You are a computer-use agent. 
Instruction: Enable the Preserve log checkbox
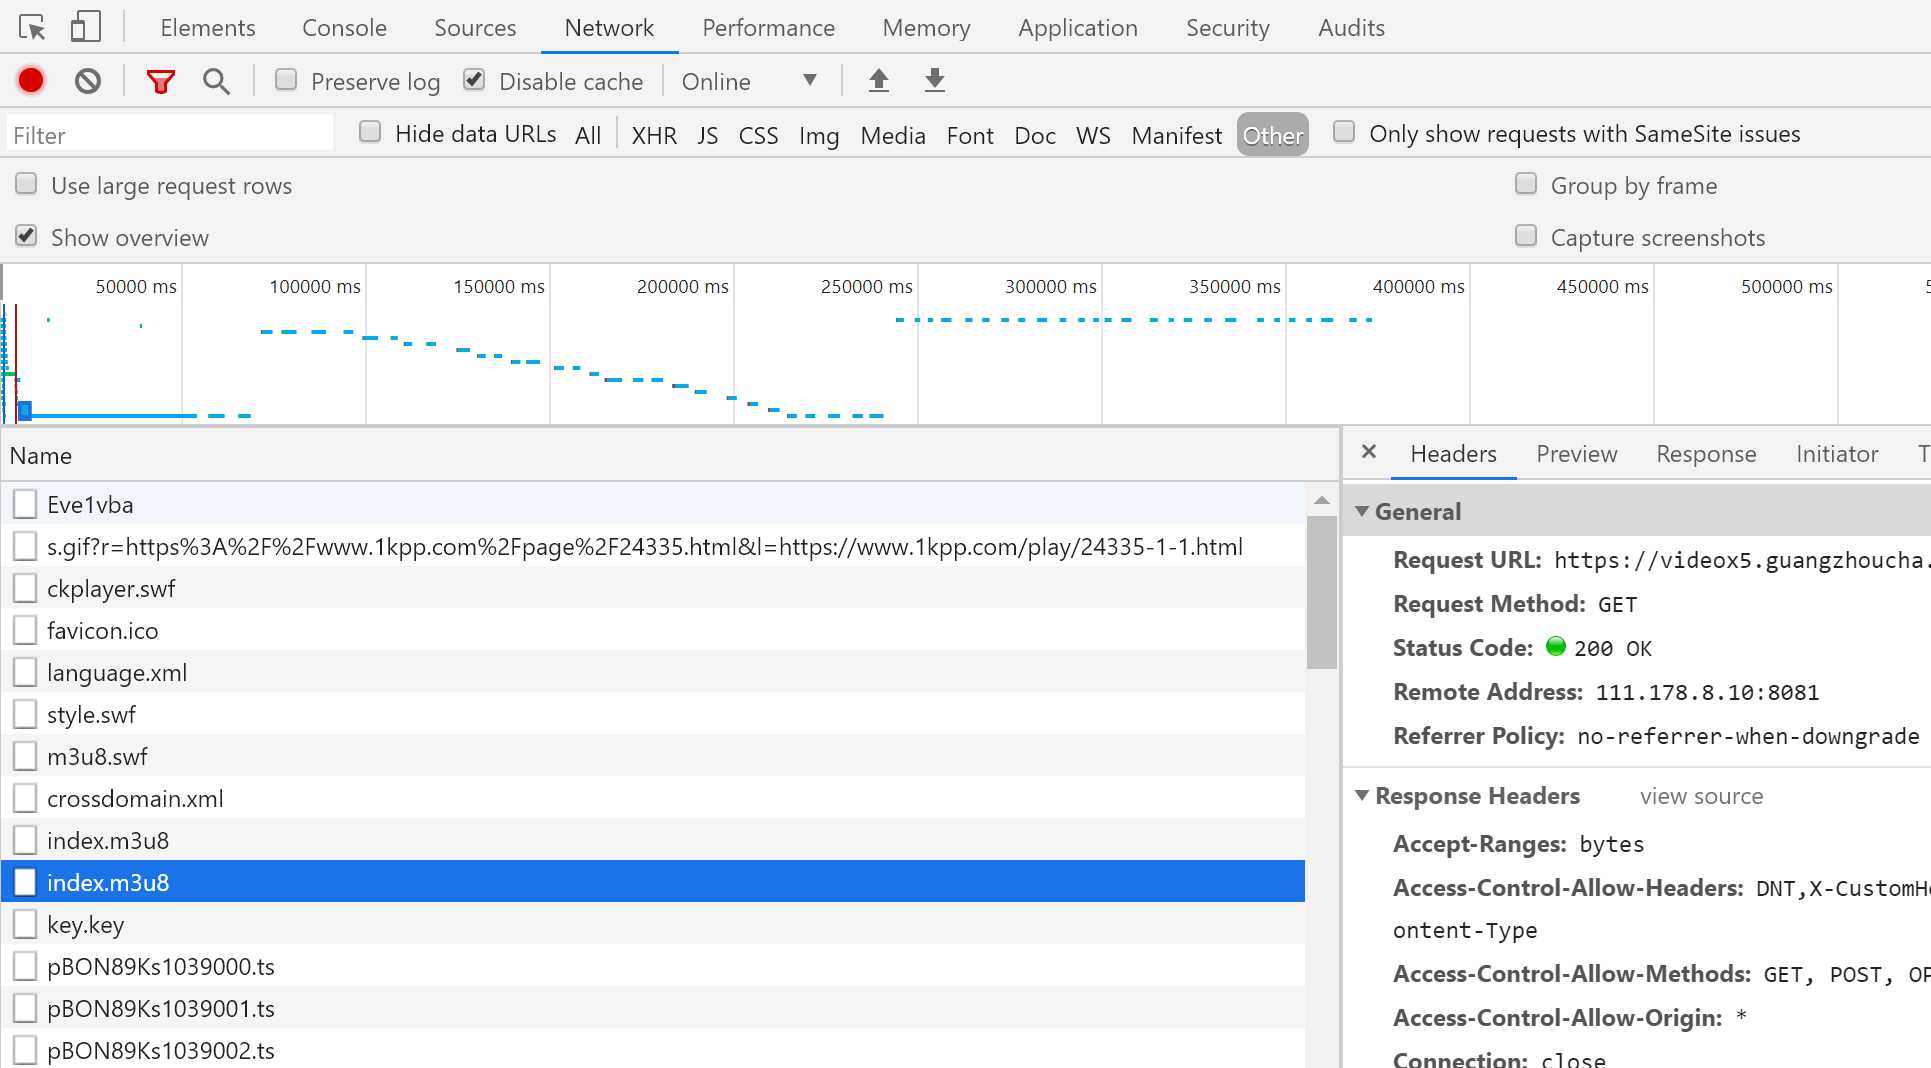(286, 79)
